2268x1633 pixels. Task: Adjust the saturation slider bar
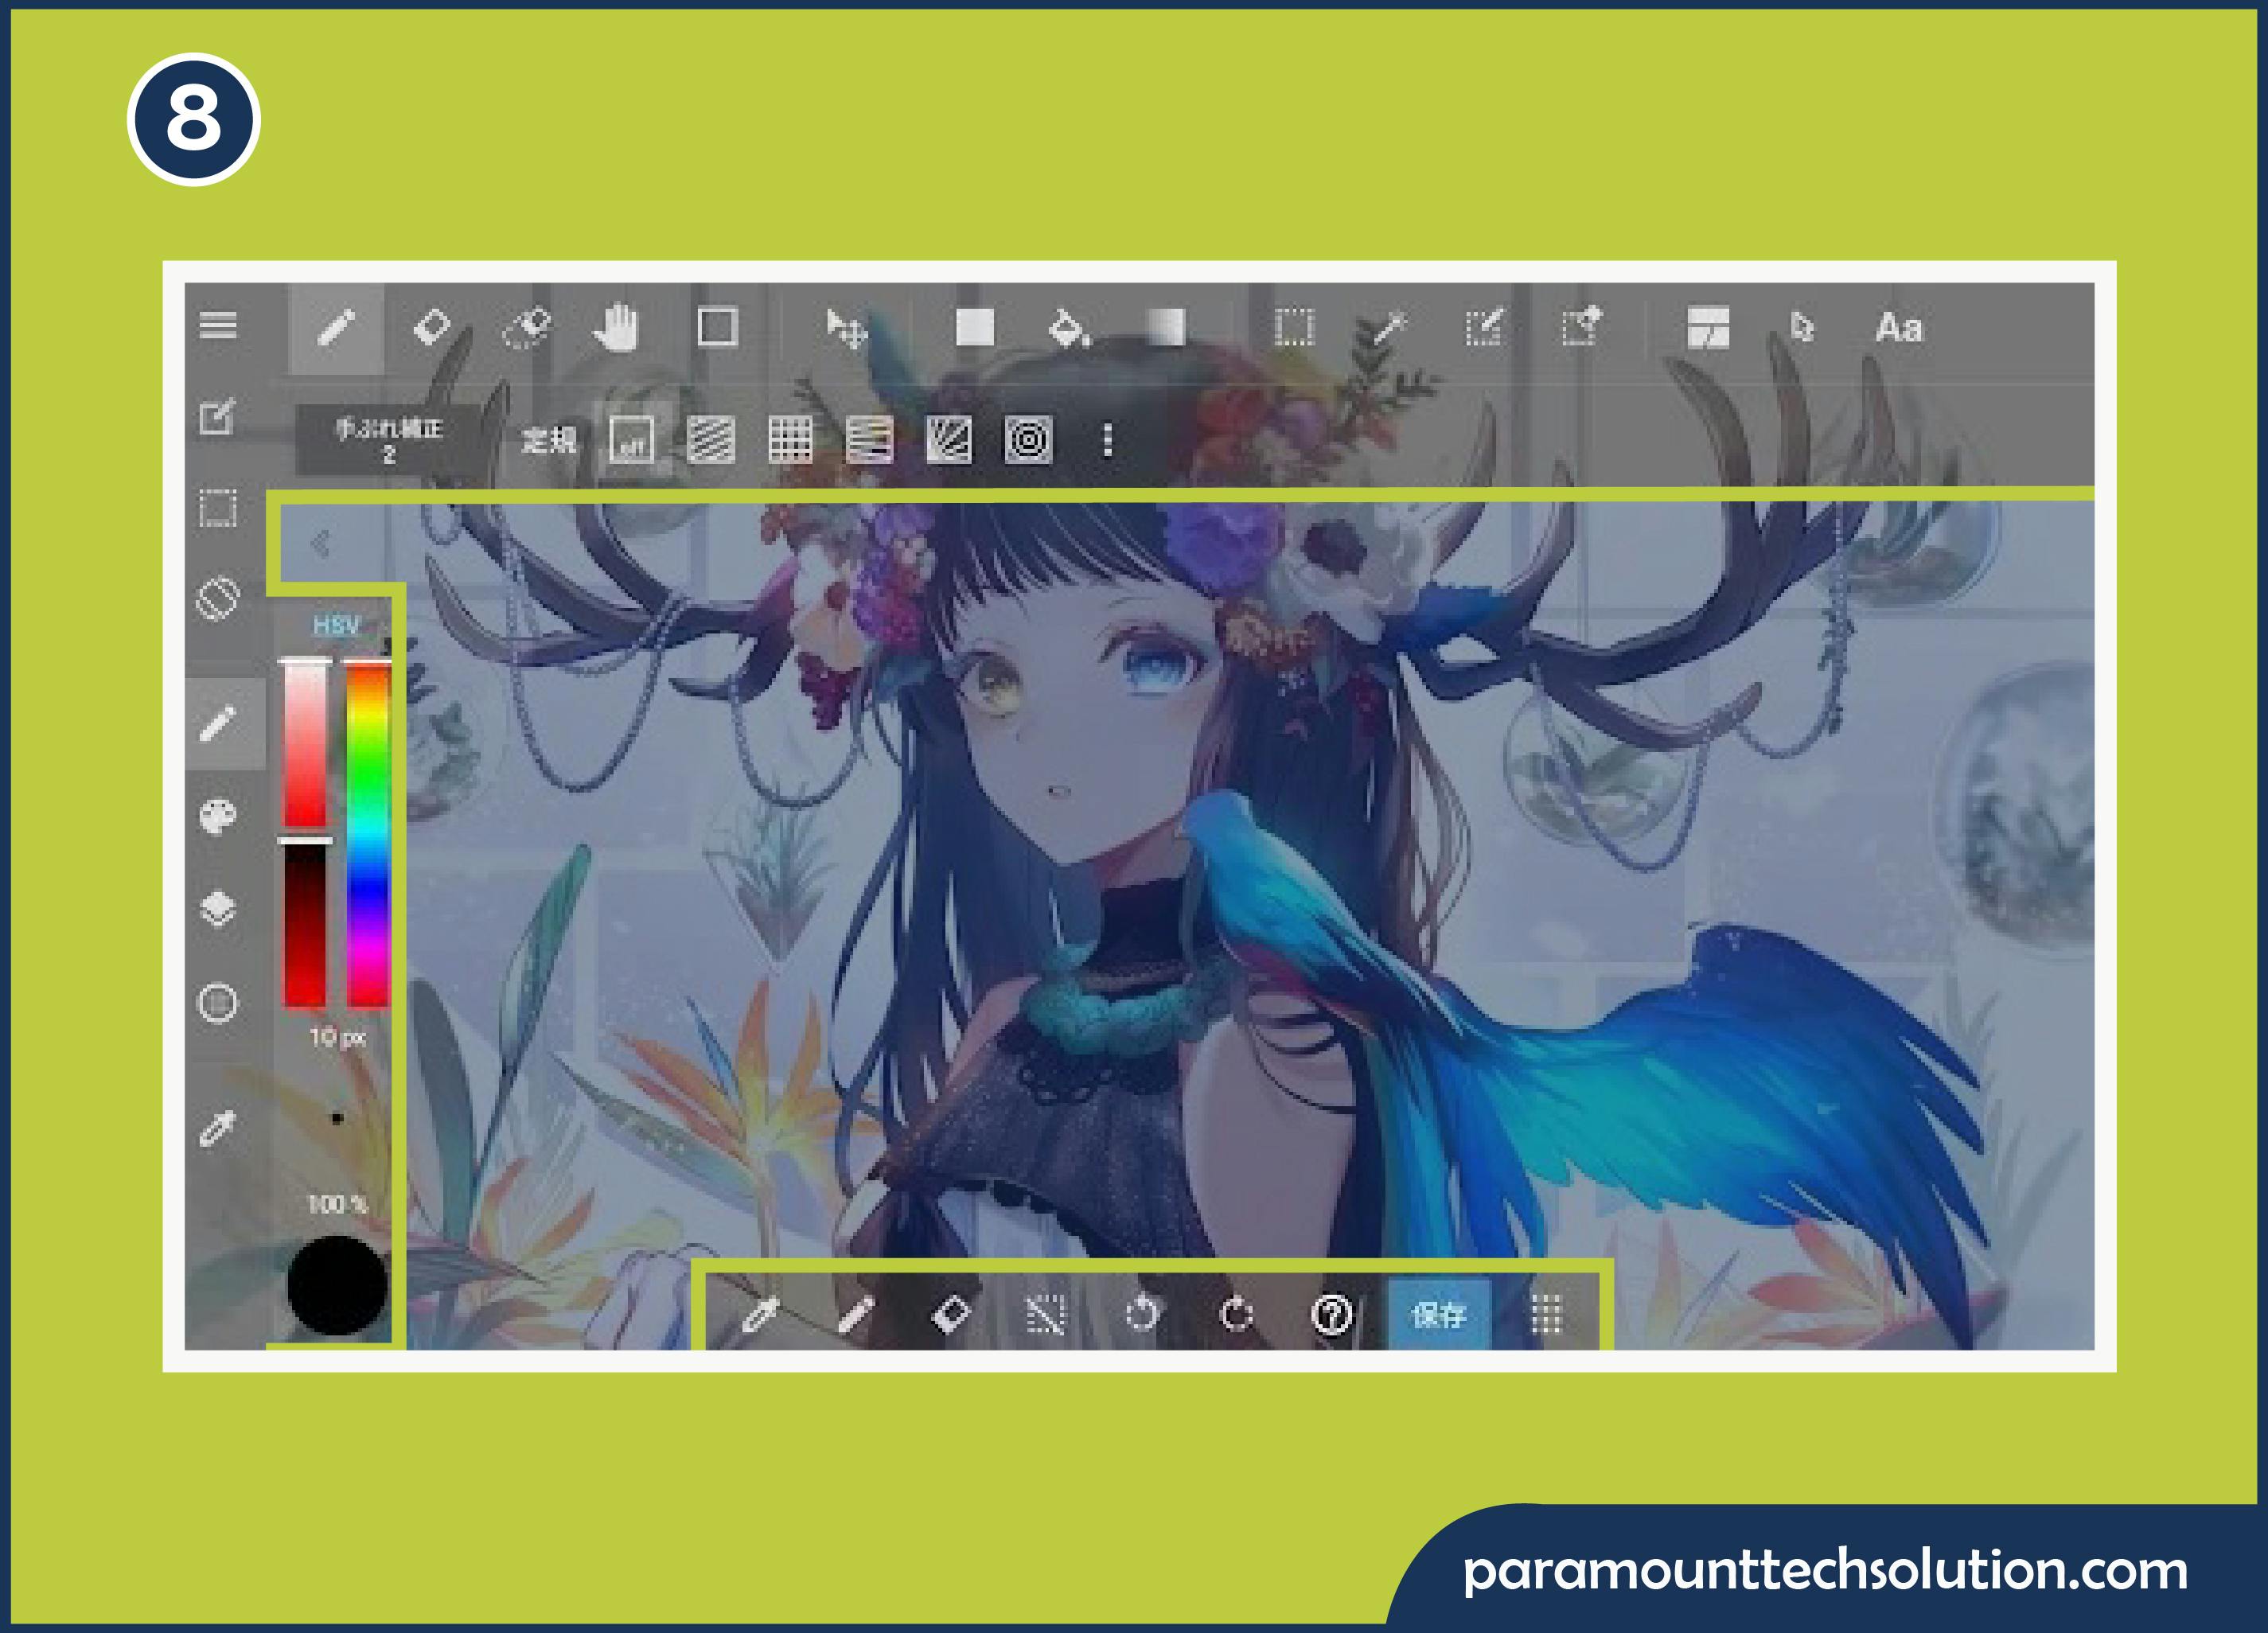(305, 746)
